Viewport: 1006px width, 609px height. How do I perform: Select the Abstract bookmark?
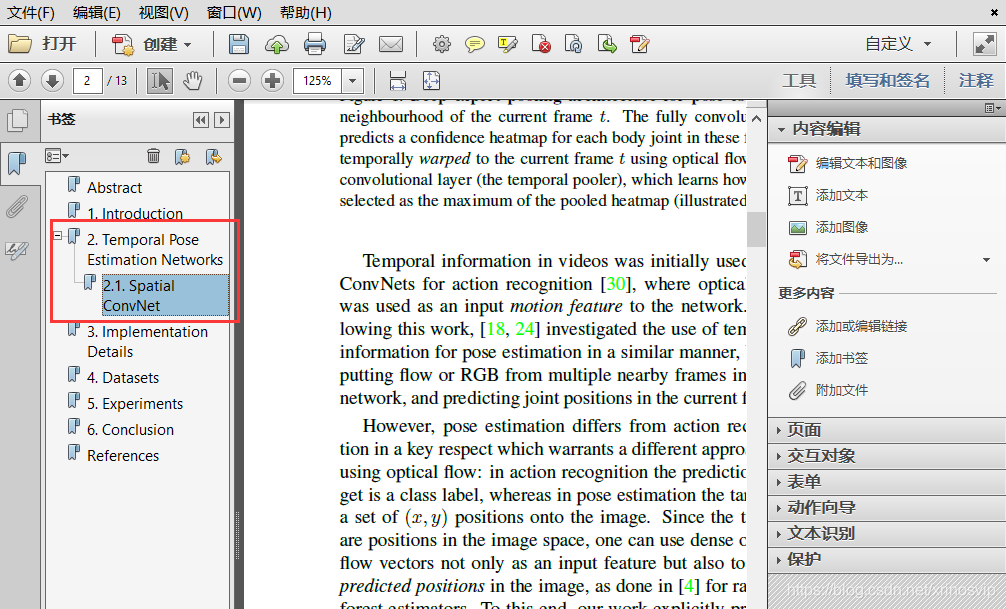click(114, 187)
